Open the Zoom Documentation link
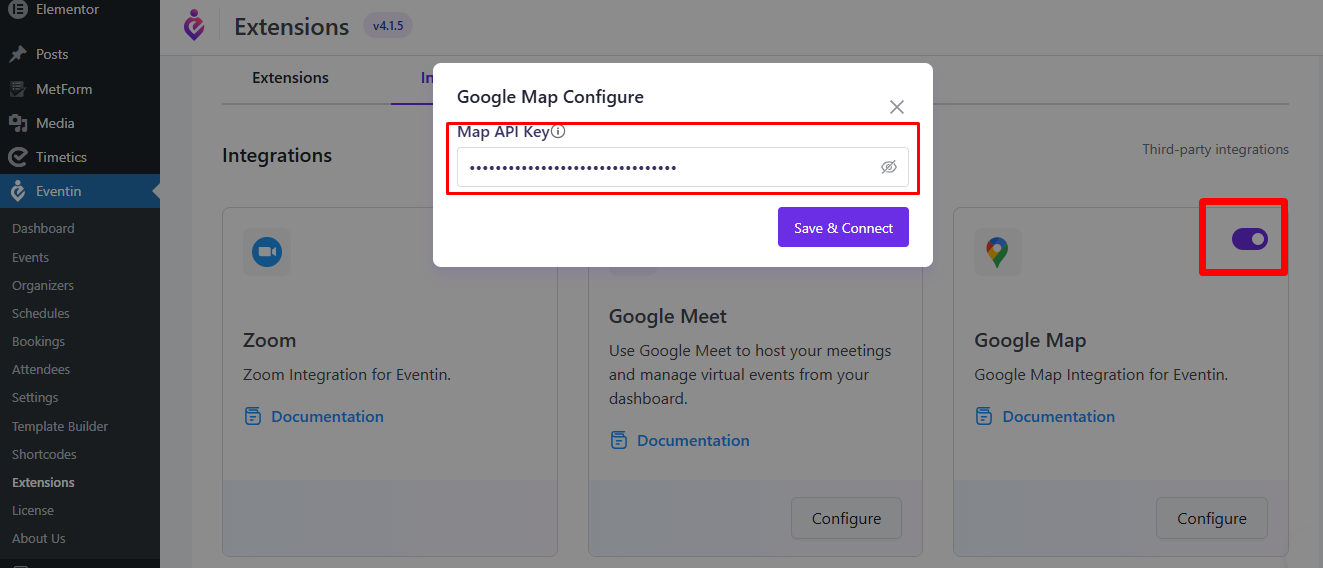This screenshot has height=568, width=1323. (327, 416)
